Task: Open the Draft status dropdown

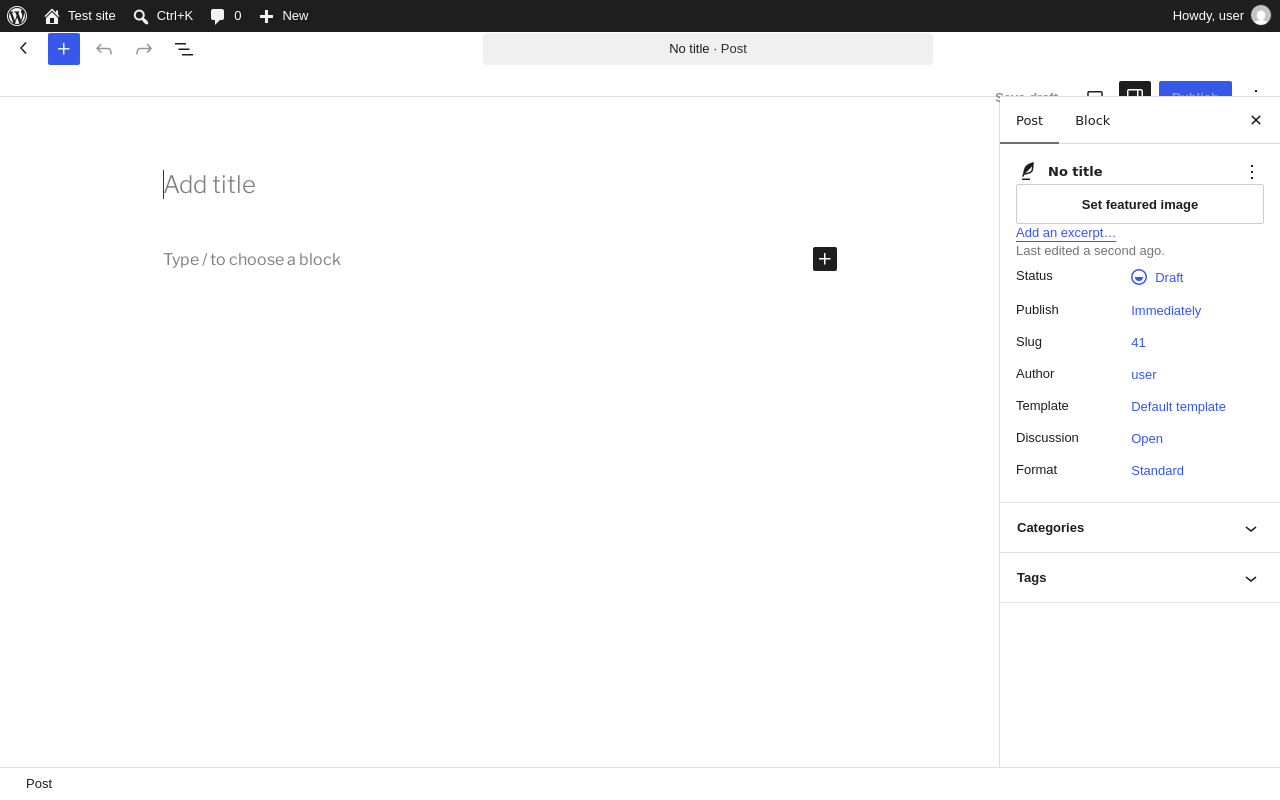Action: (x=1157, y=277)
